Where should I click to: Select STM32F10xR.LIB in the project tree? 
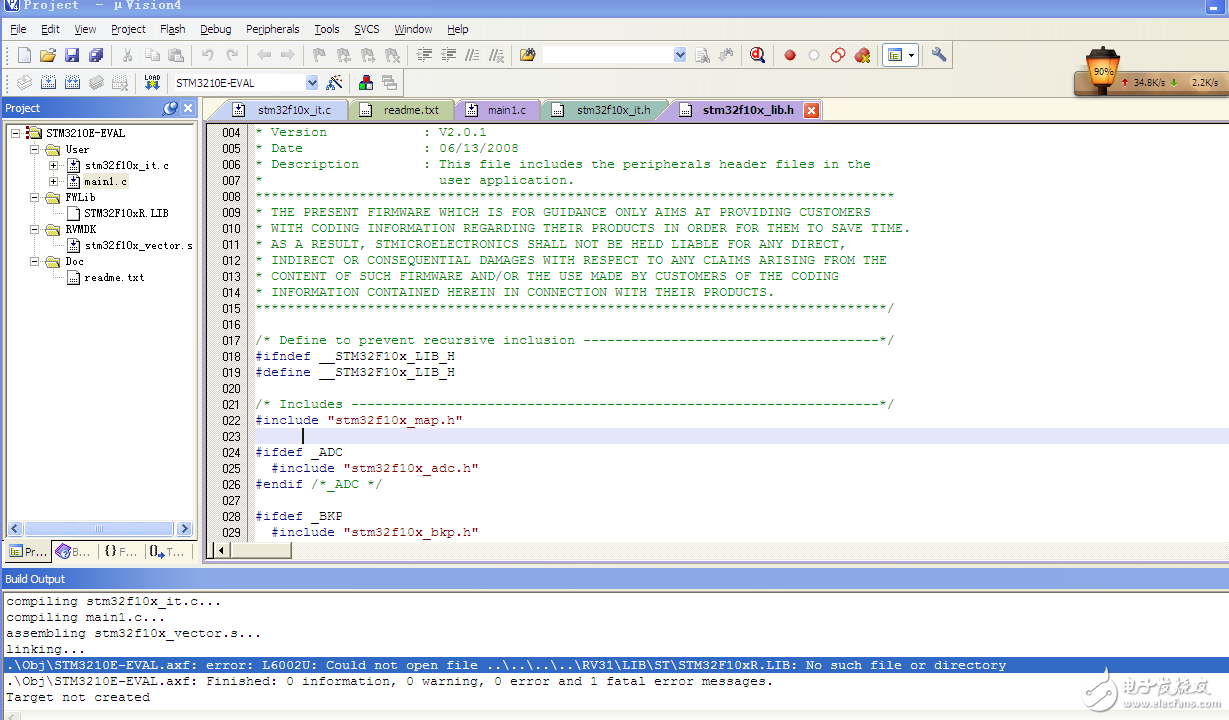(x=125, y=213)
